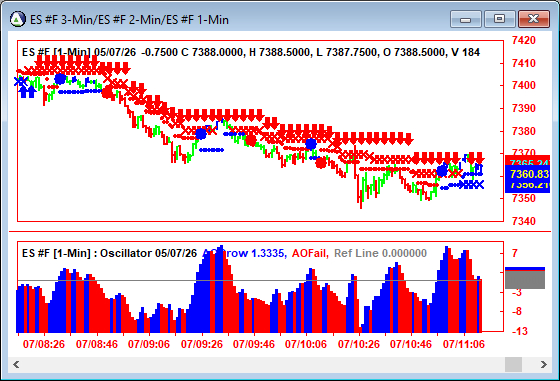Screen dimensions: 560x381
Task: Close the ES #F chart window
Action: pyautogui.click(x=533, y=19)
